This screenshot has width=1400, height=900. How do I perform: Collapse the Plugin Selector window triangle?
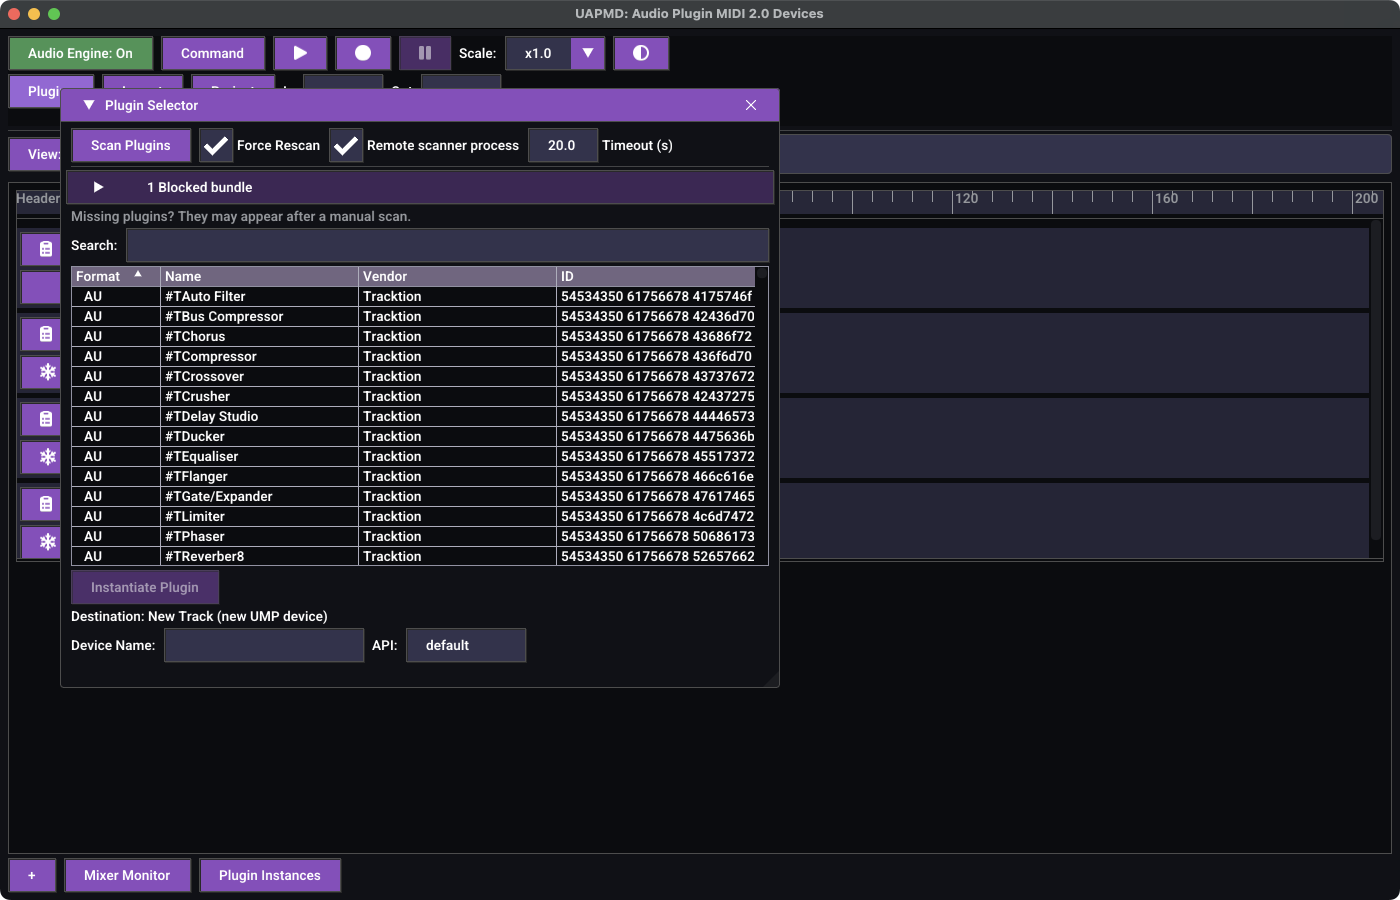(89, 105)
